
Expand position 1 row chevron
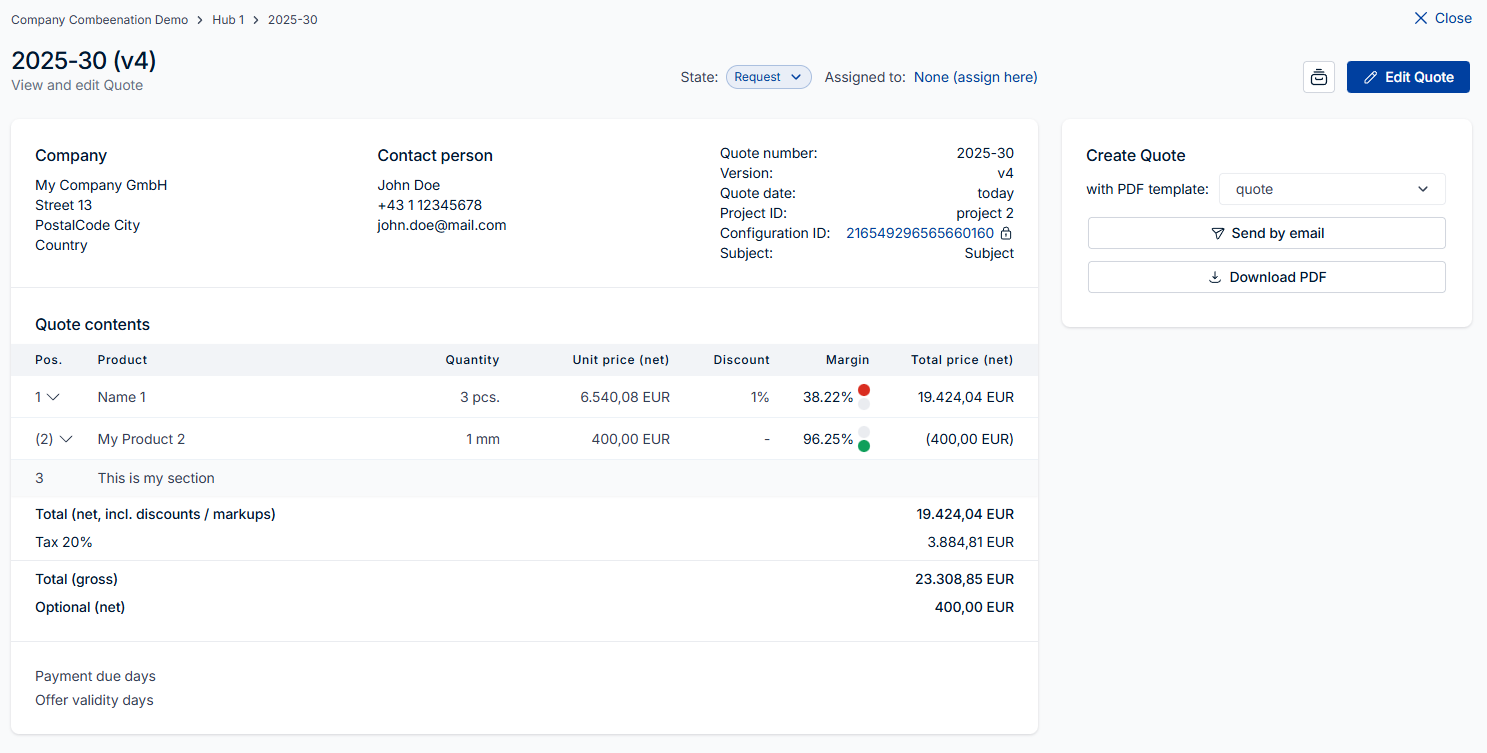click(53, 397)
